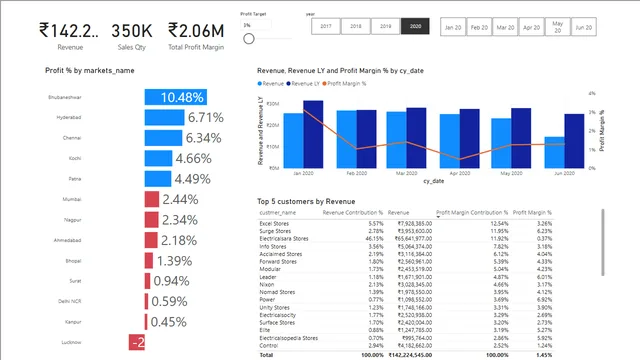
Task: Click the Profit % by markets_name title
Action: click(x=89, y=71)
